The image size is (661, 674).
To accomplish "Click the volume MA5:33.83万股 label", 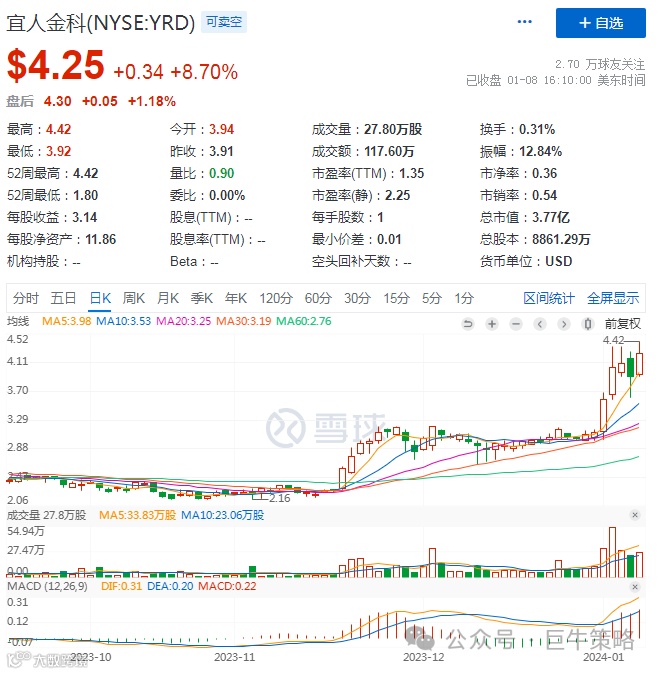I will pos(138,515).
